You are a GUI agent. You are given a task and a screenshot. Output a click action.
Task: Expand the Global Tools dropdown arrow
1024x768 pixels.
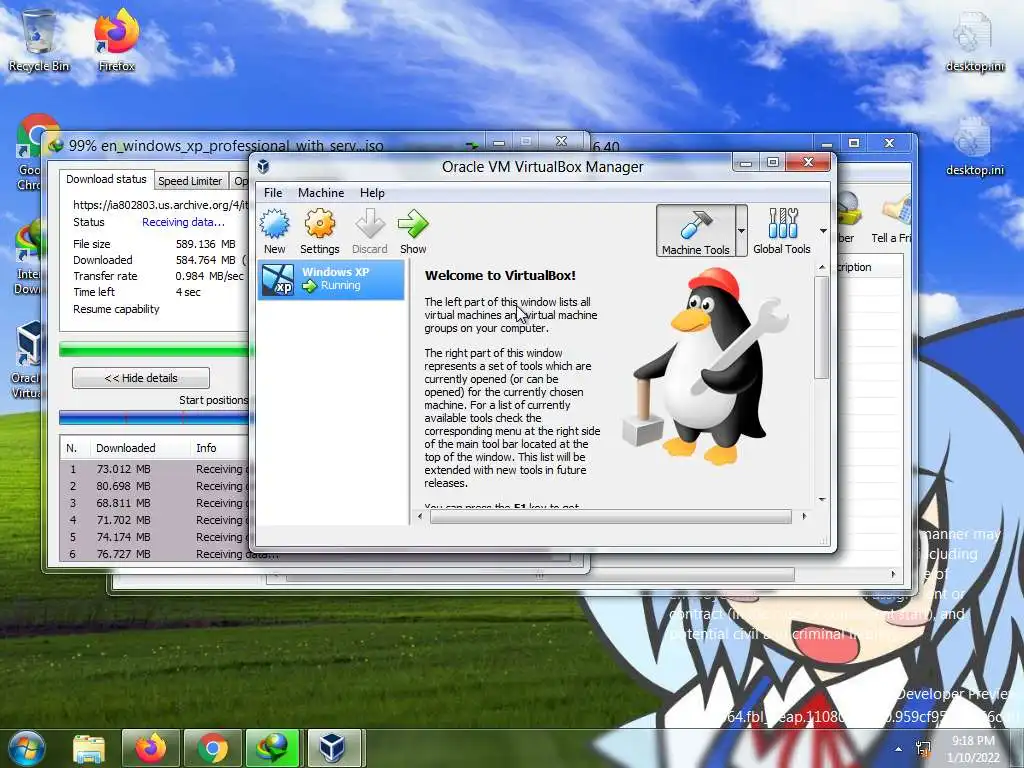[x=823, y=231]
